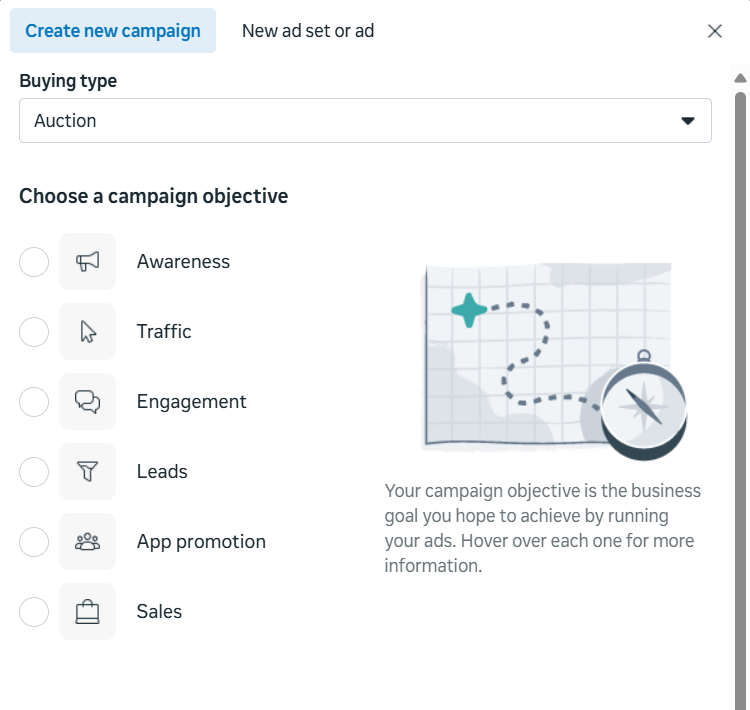The image size is (750, 710).
Task: Click the Leads funnel icon
Action: [88, 472]
